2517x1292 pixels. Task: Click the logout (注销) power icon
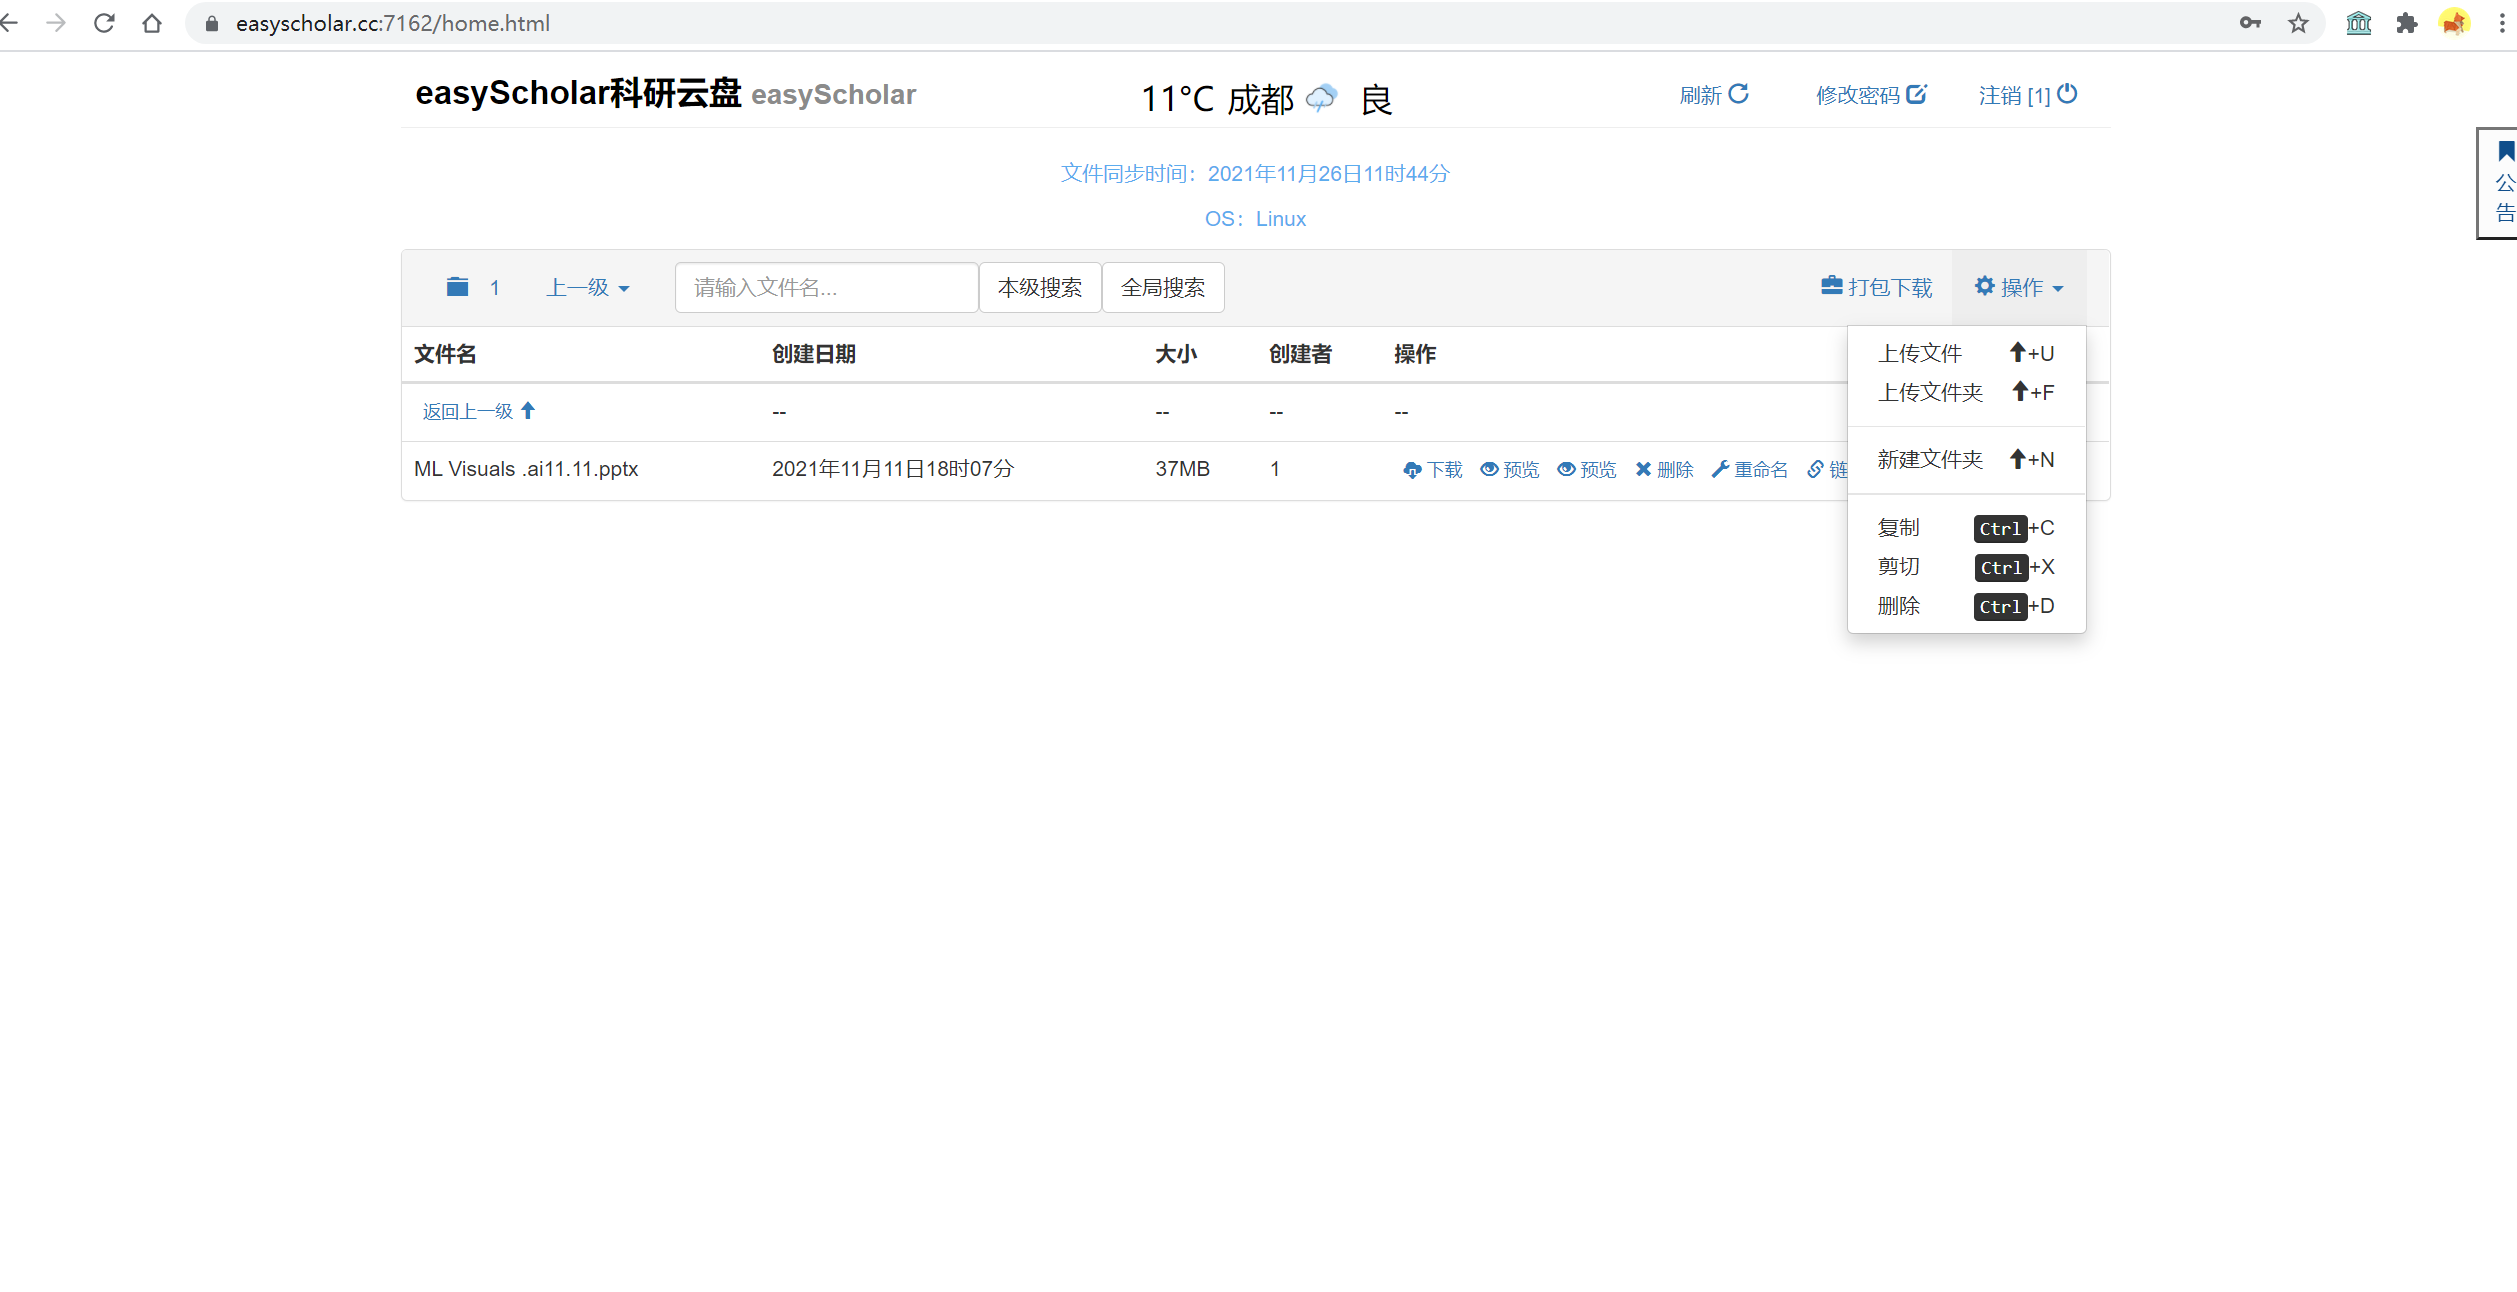click(2067, 94)
